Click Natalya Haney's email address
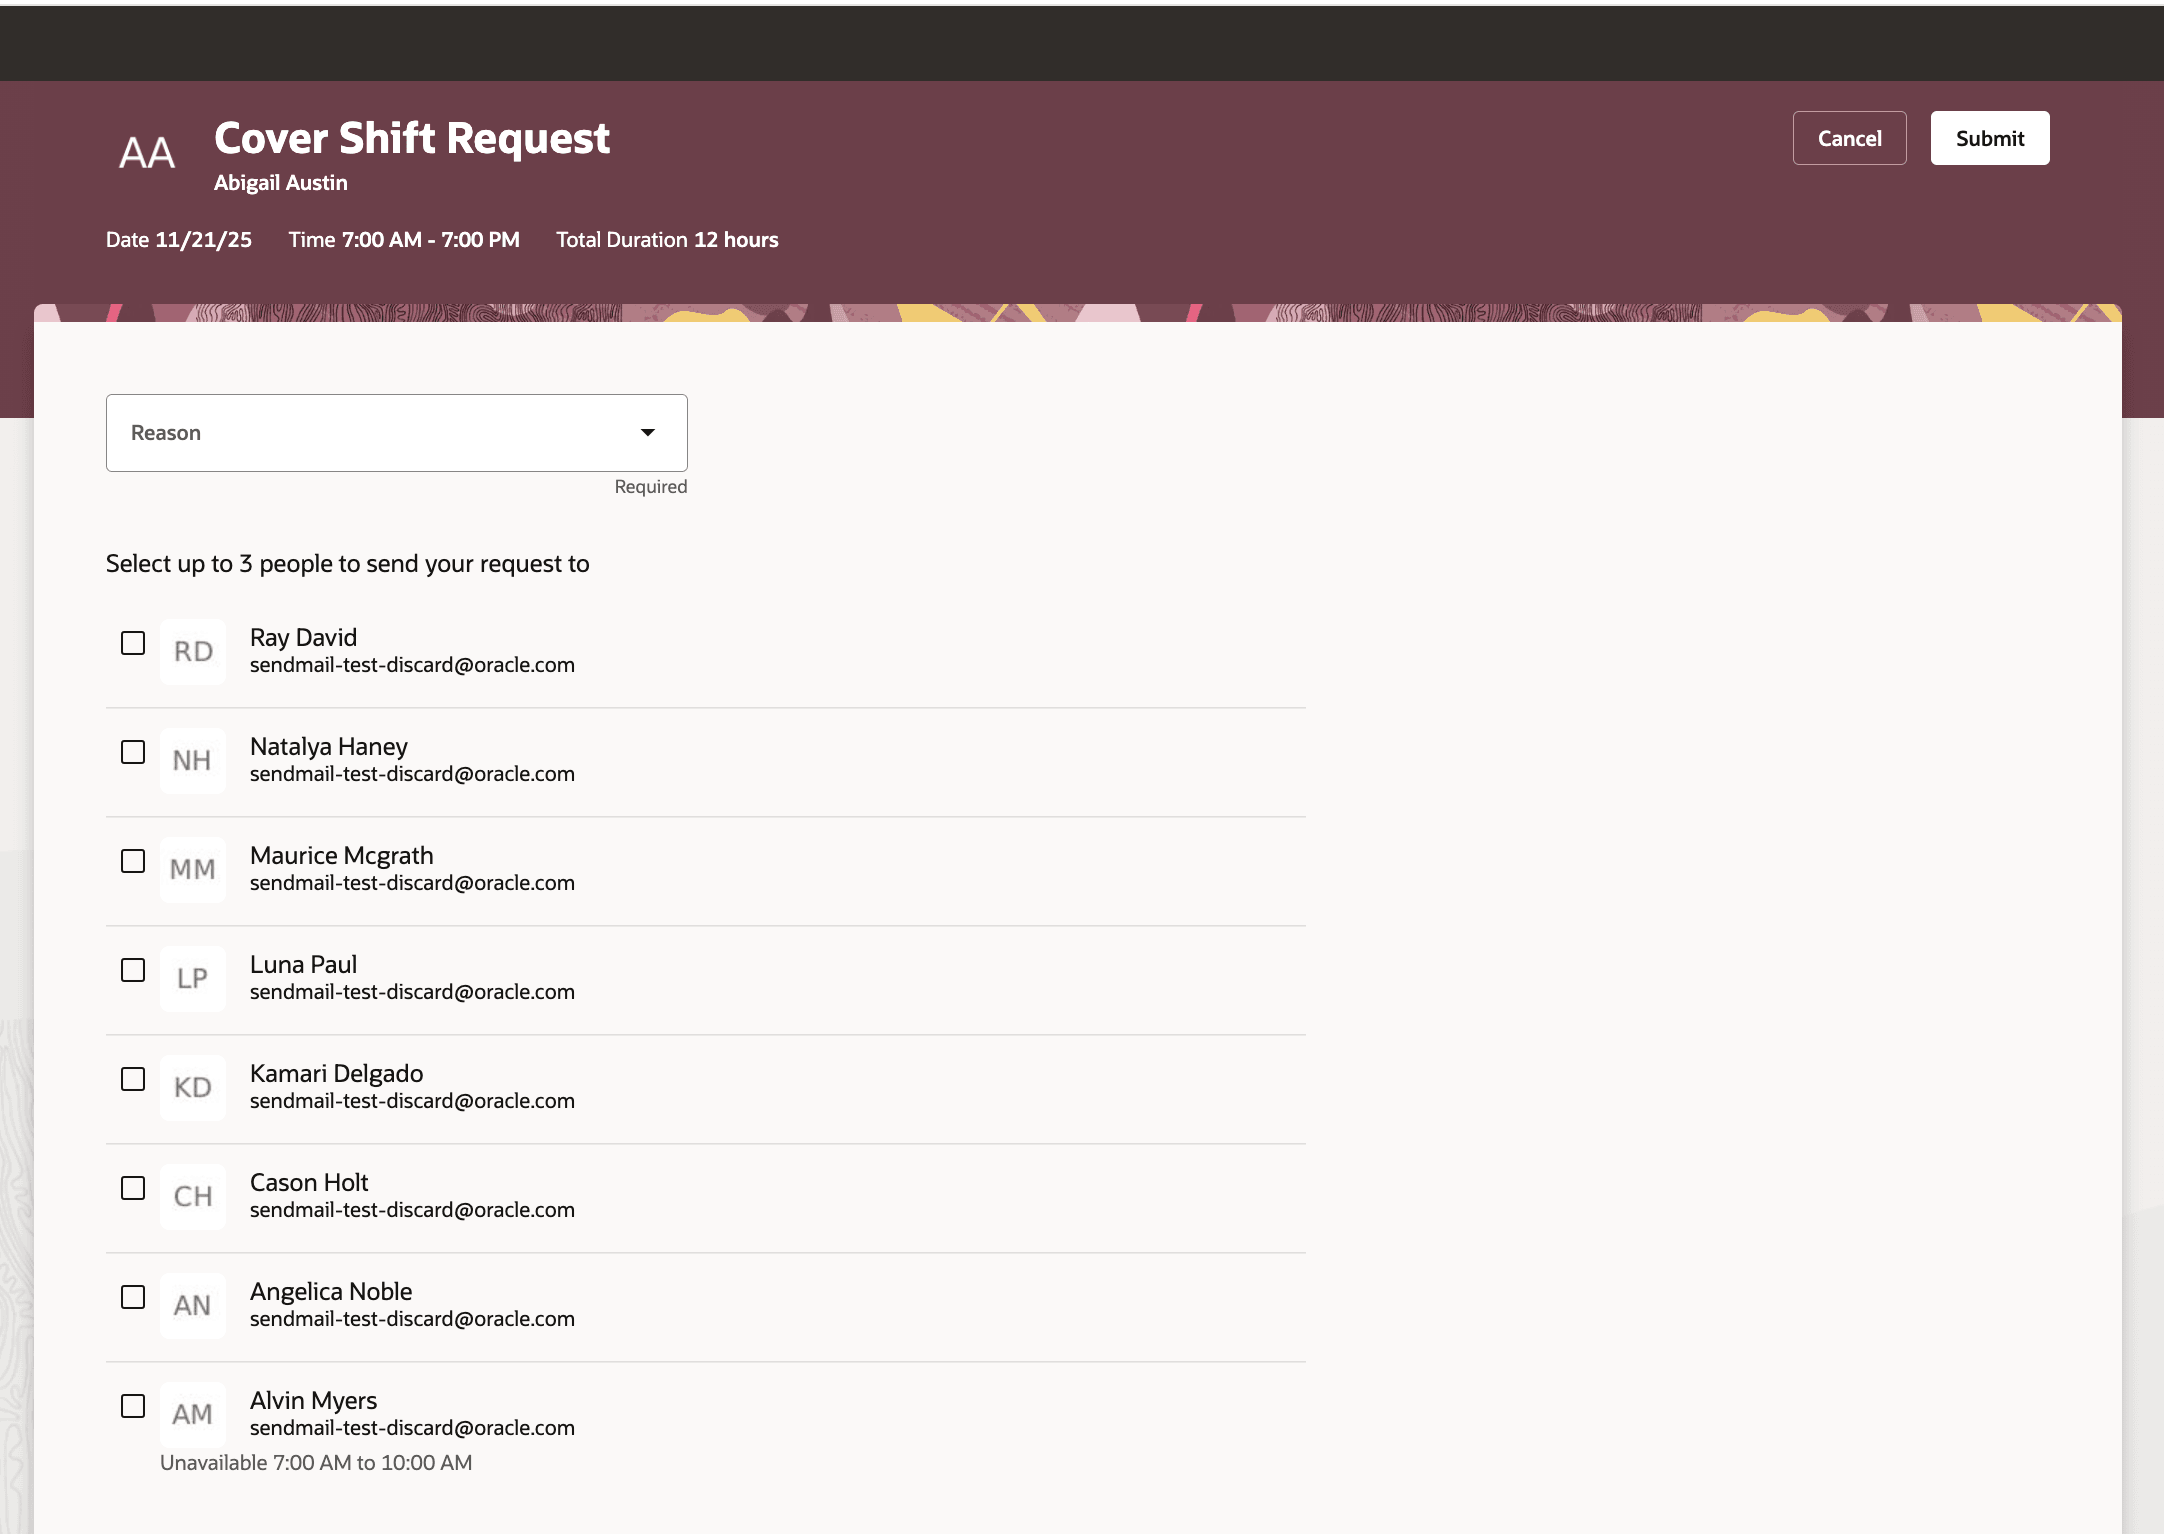 point(412,774)
